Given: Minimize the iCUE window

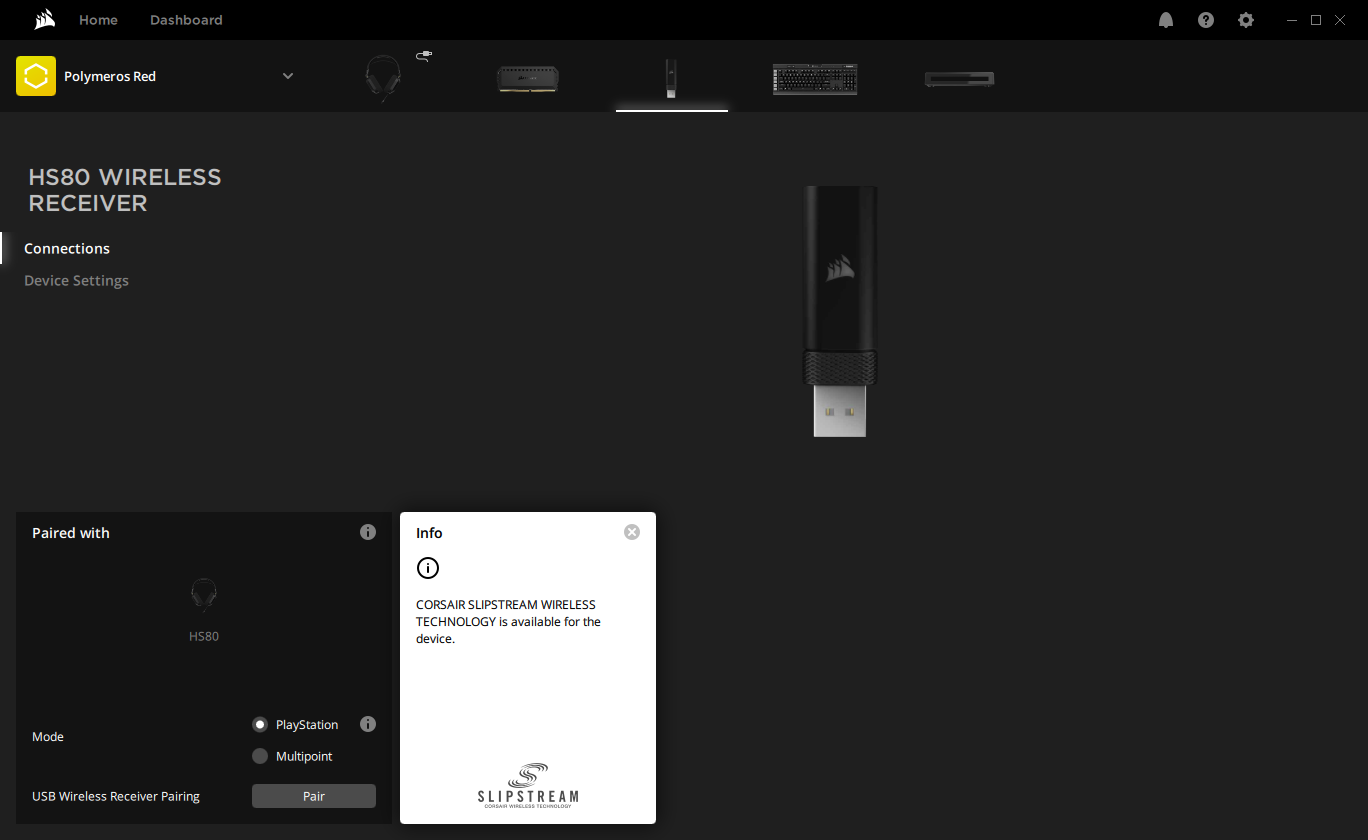Looking at the screenshot, I should [x=1291, y=20].
